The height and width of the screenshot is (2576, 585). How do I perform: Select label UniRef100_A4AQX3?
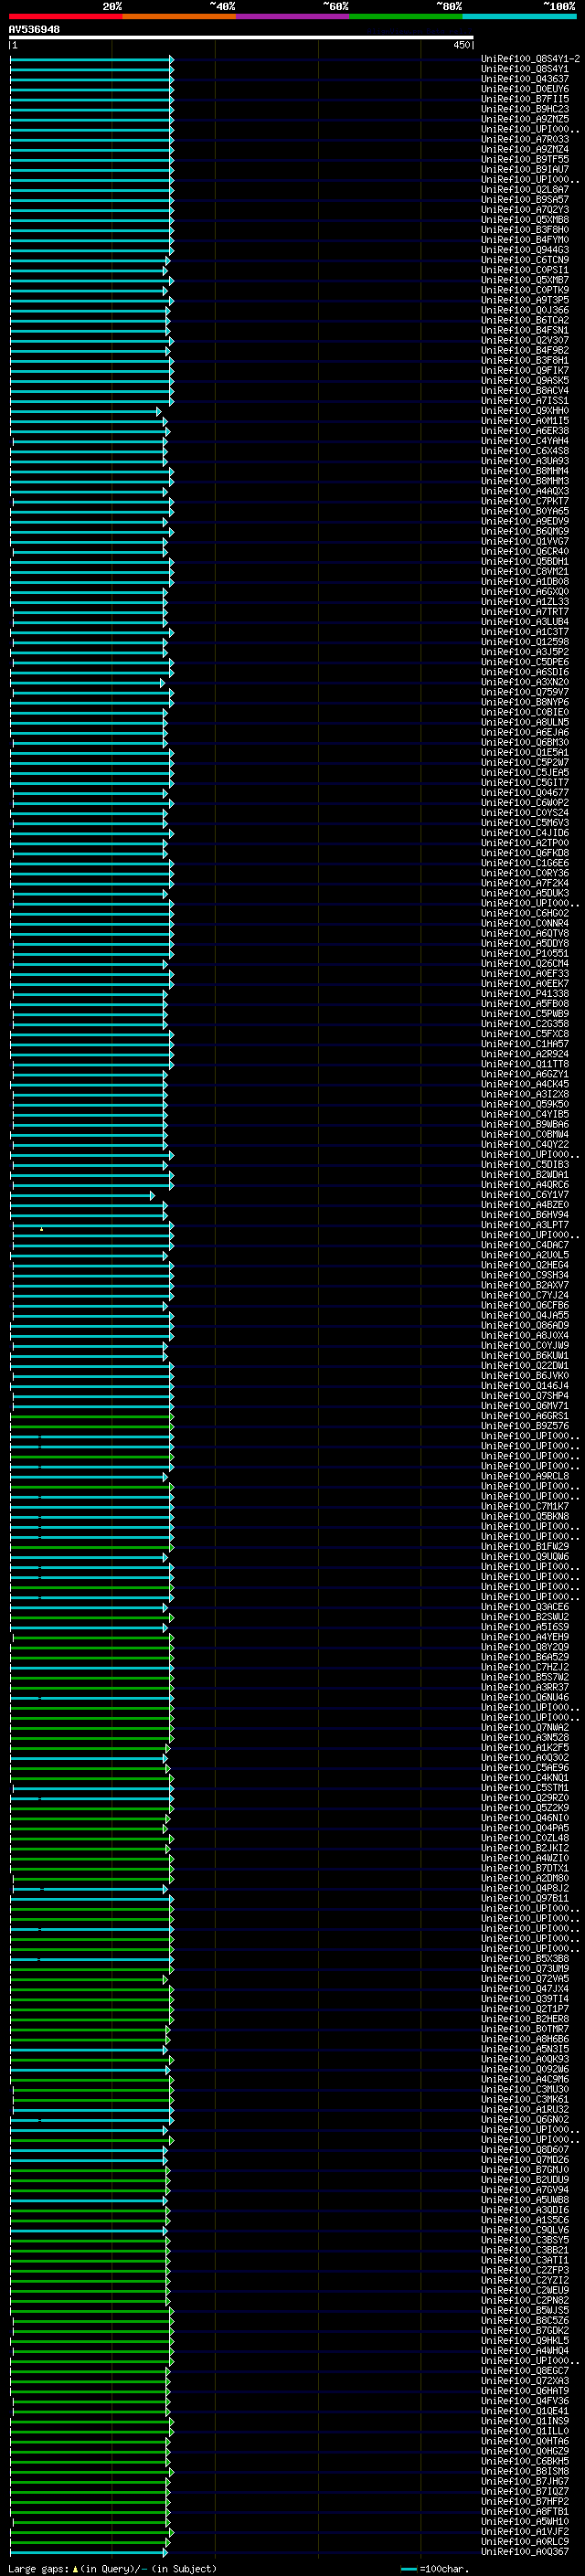tap(525, 491)
